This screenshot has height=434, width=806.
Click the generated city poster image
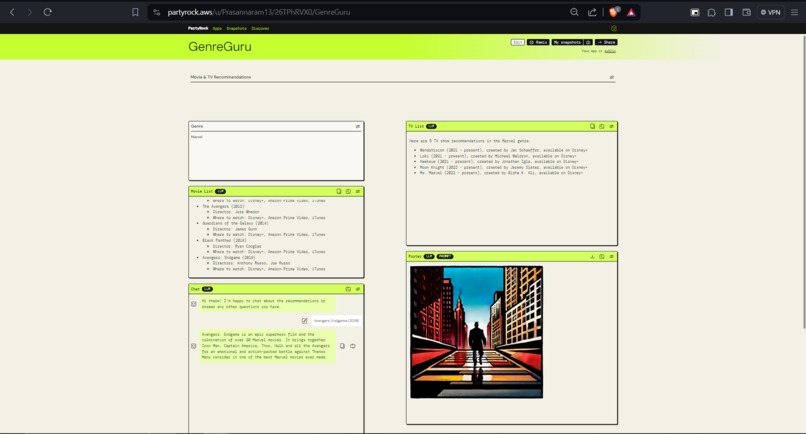coord(477,332)
